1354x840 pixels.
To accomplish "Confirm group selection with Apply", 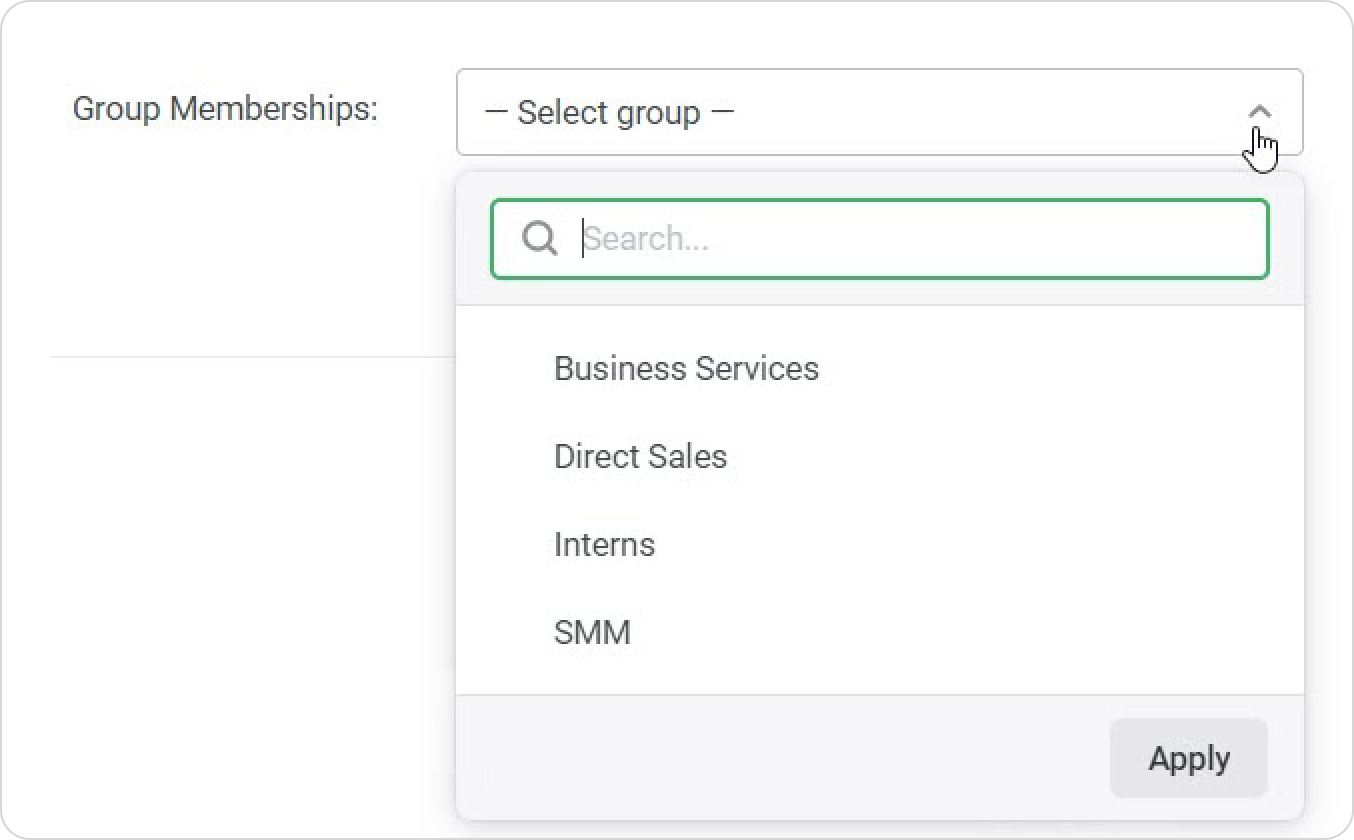I will tap(1188, 758).
